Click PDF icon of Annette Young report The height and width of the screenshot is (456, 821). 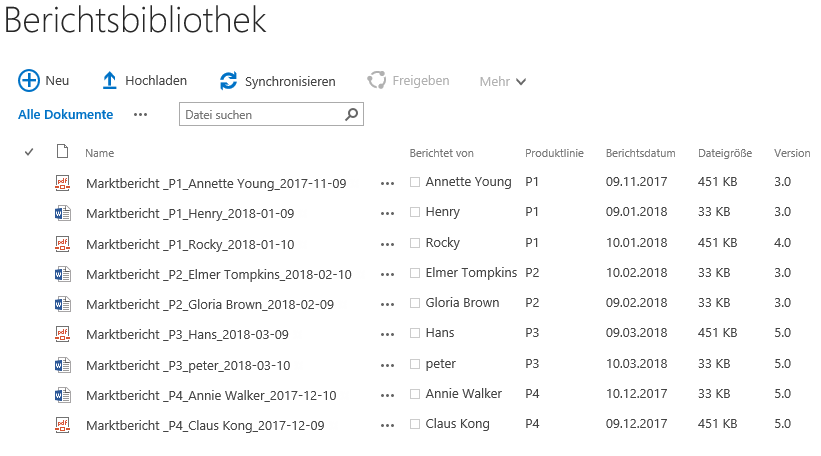tap(63, 183)
